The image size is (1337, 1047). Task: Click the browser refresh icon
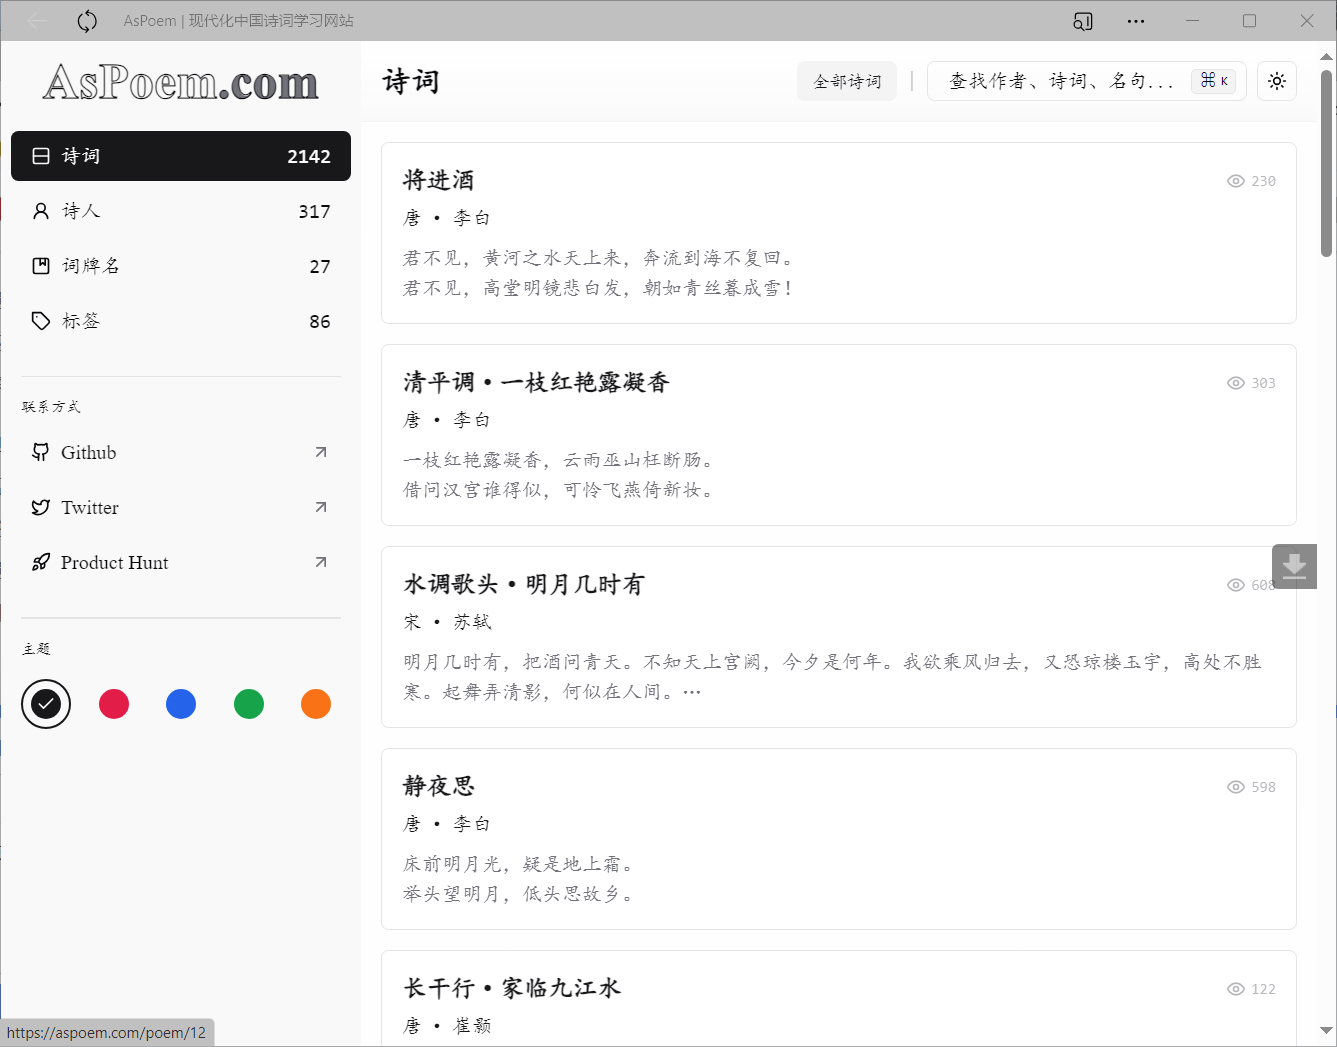pyautogui.click(x=87, y=21)
